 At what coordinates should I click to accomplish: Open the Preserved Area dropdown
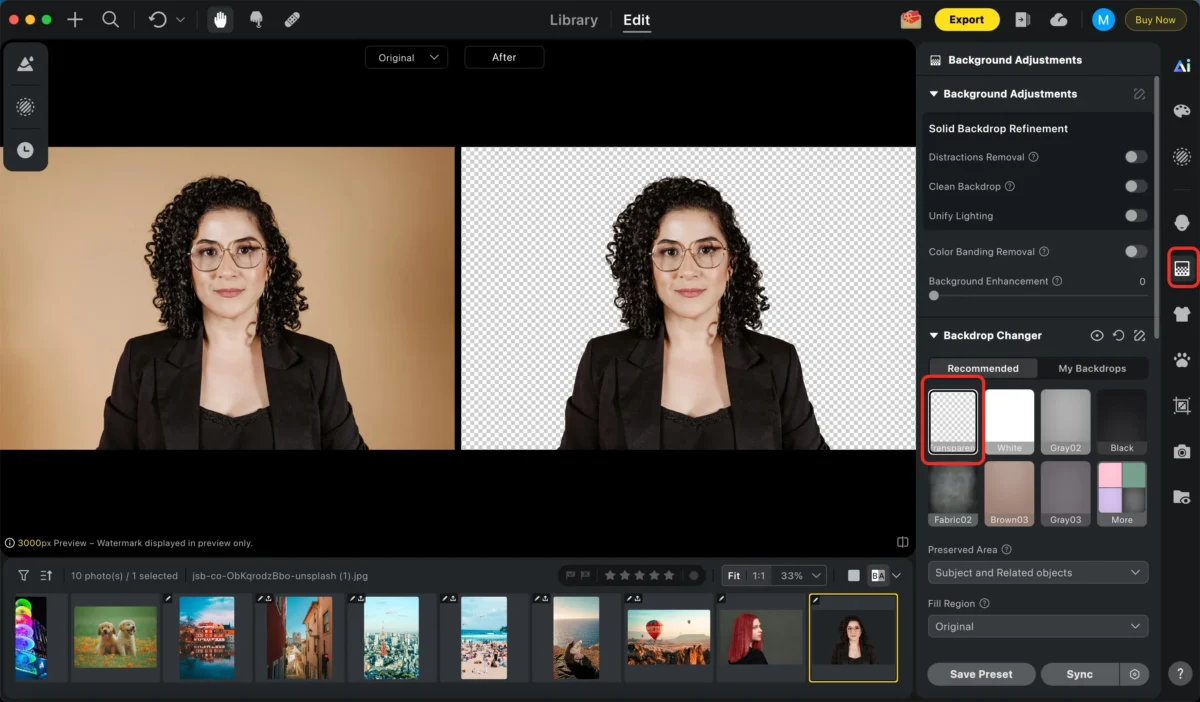tap(1037, 572)
